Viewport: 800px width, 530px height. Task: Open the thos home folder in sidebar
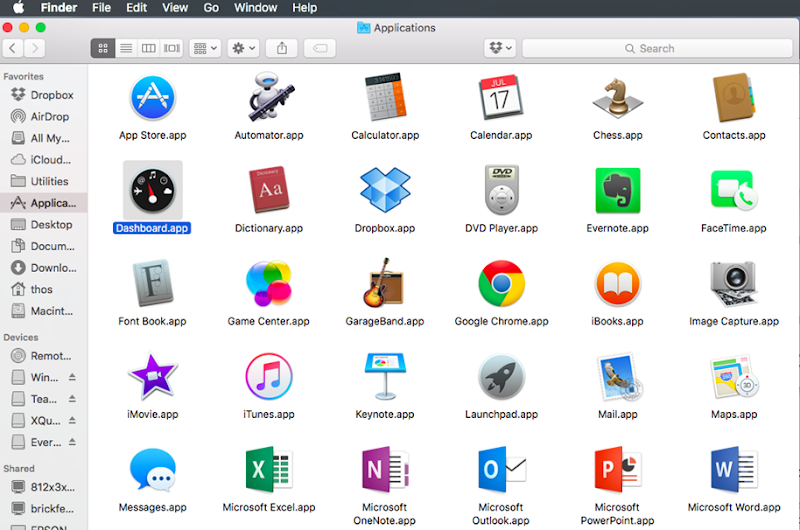(44, 290)
